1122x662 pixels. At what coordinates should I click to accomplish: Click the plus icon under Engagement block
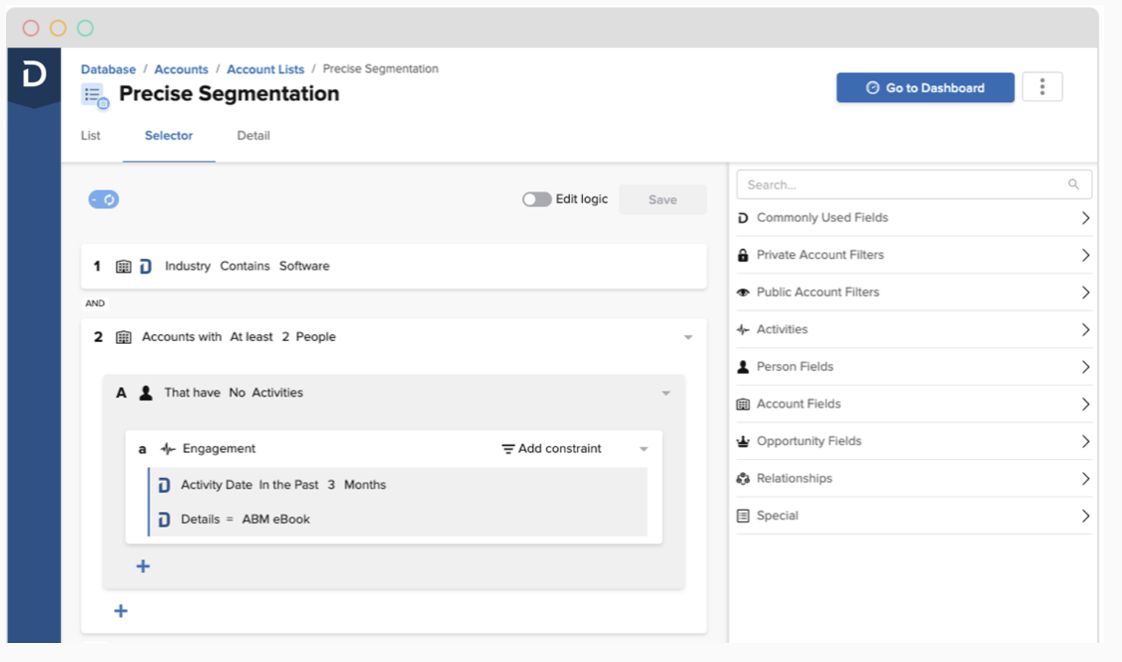click(x=143, y=567)
